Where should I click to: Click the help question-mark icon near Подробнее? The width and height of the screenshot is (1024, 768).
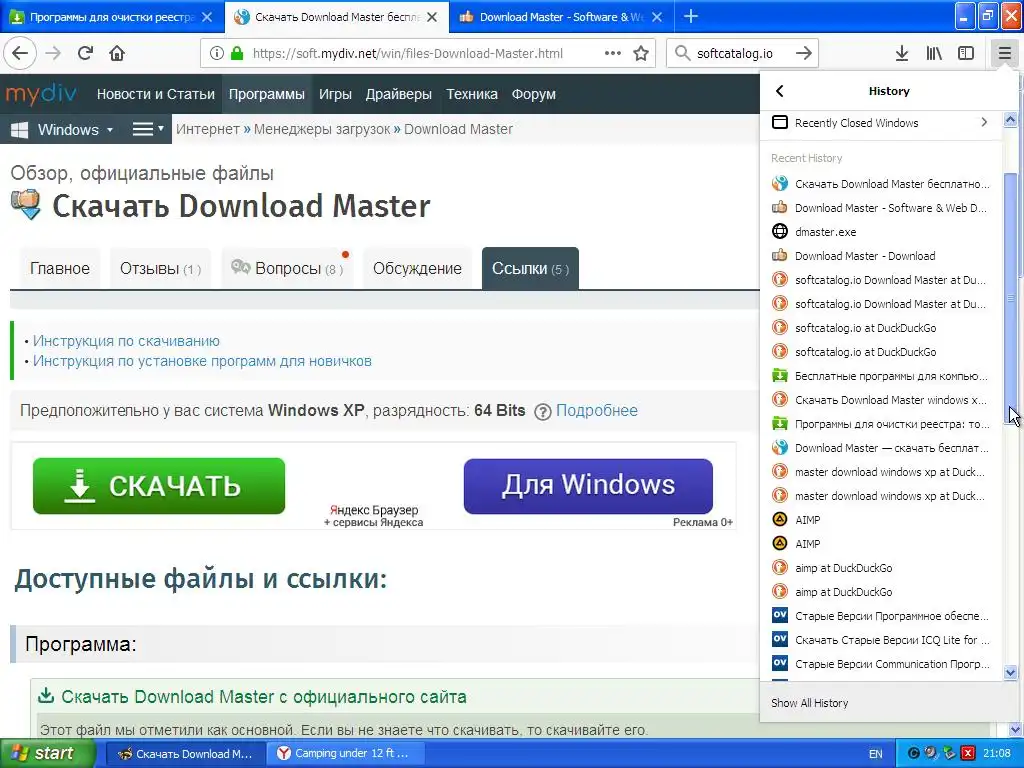coord(543,411)
